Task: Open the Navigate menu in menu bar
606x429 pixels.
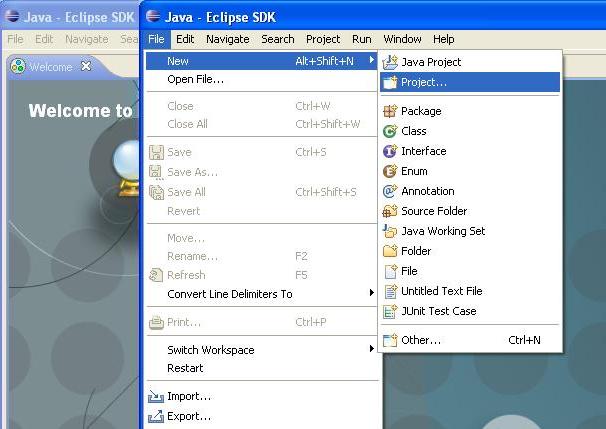Action: [x=227, y=39]
